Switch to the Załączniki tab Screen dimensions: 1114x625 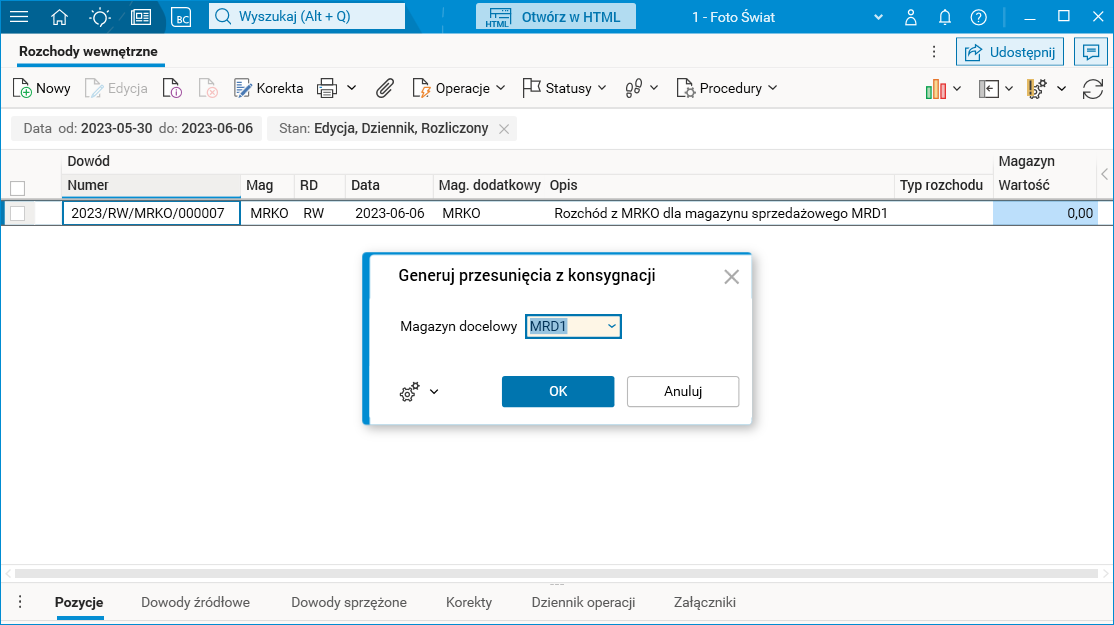pyautogui.click(x=705, y=602)
